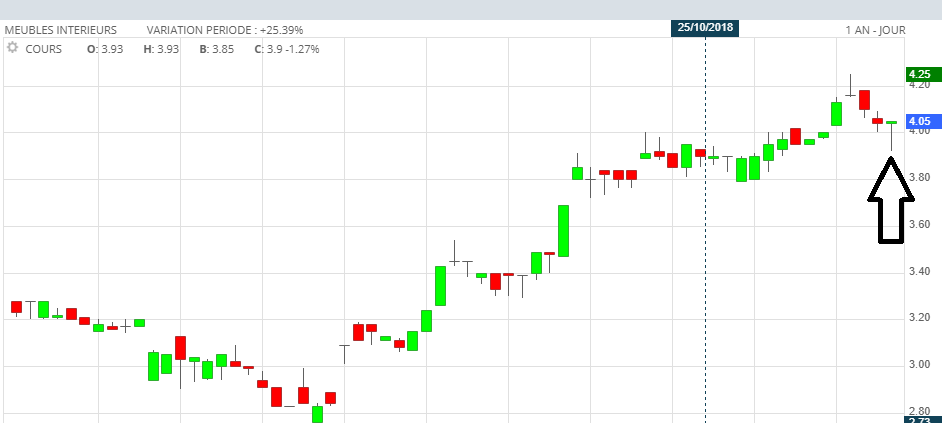
Task: Click the blue 4.05 current price tag
Action: [x=920, y=120]
